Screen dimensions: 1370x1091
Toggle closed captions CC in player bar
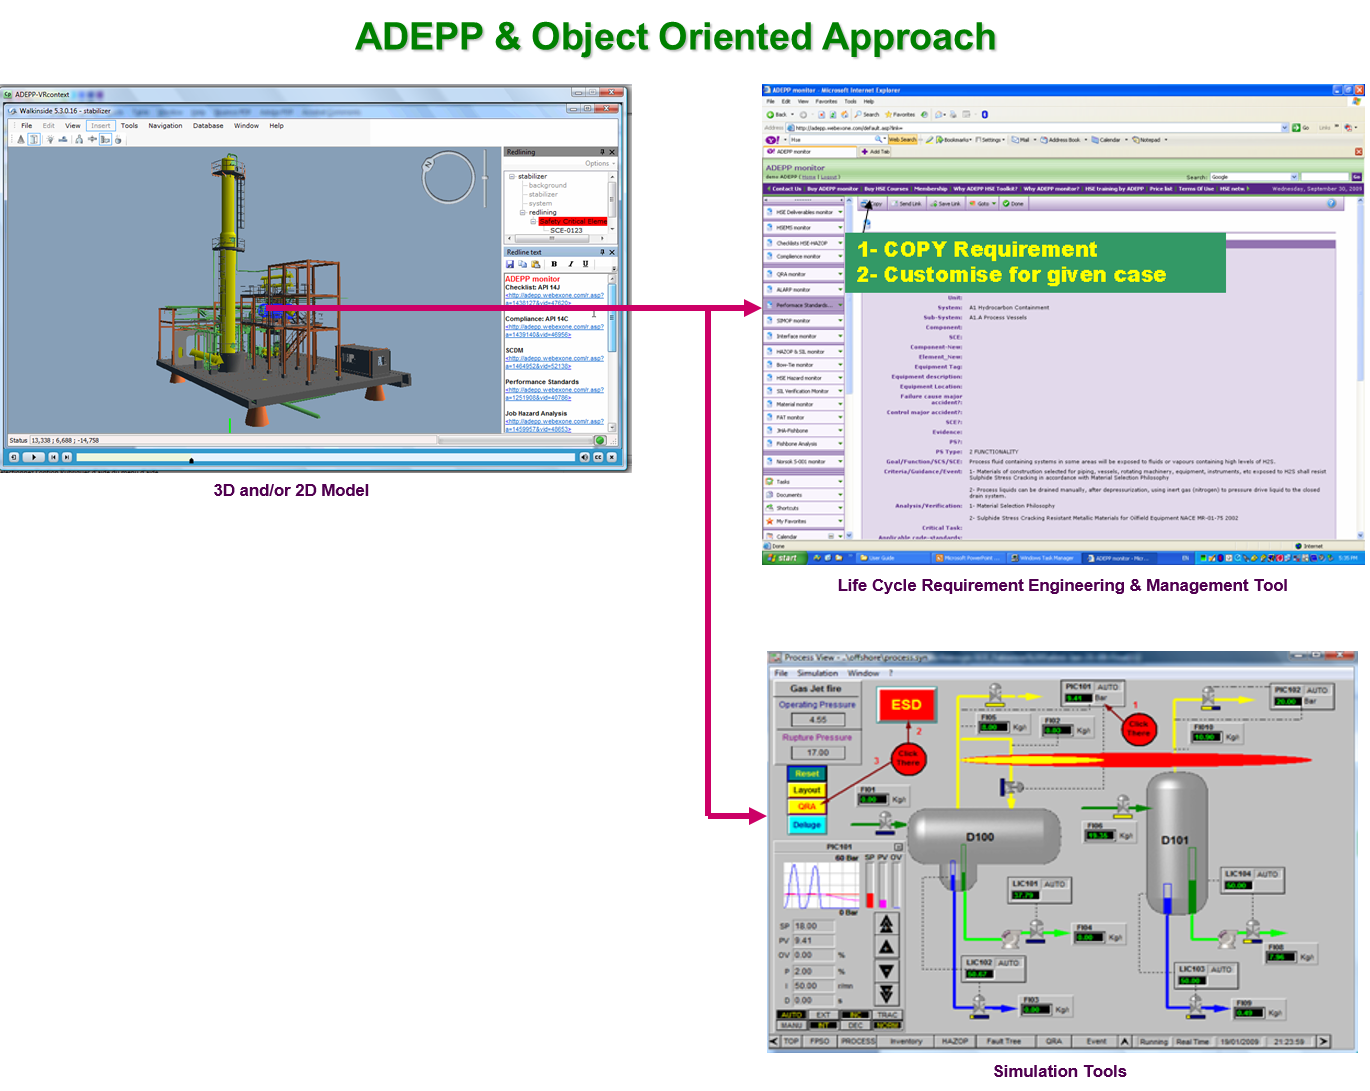[x=599, y=457]
